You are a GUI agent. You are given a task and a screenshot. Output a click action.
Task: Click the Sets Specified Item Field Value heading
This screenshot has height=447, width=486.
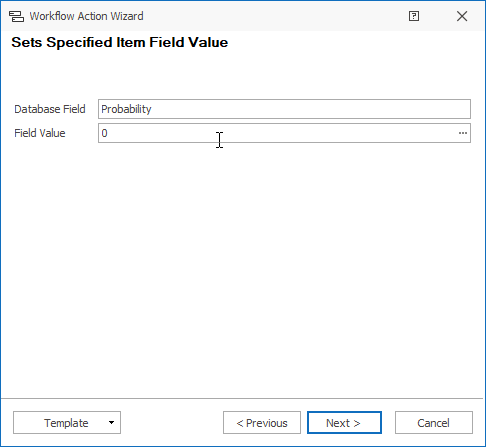click(120, 42)
